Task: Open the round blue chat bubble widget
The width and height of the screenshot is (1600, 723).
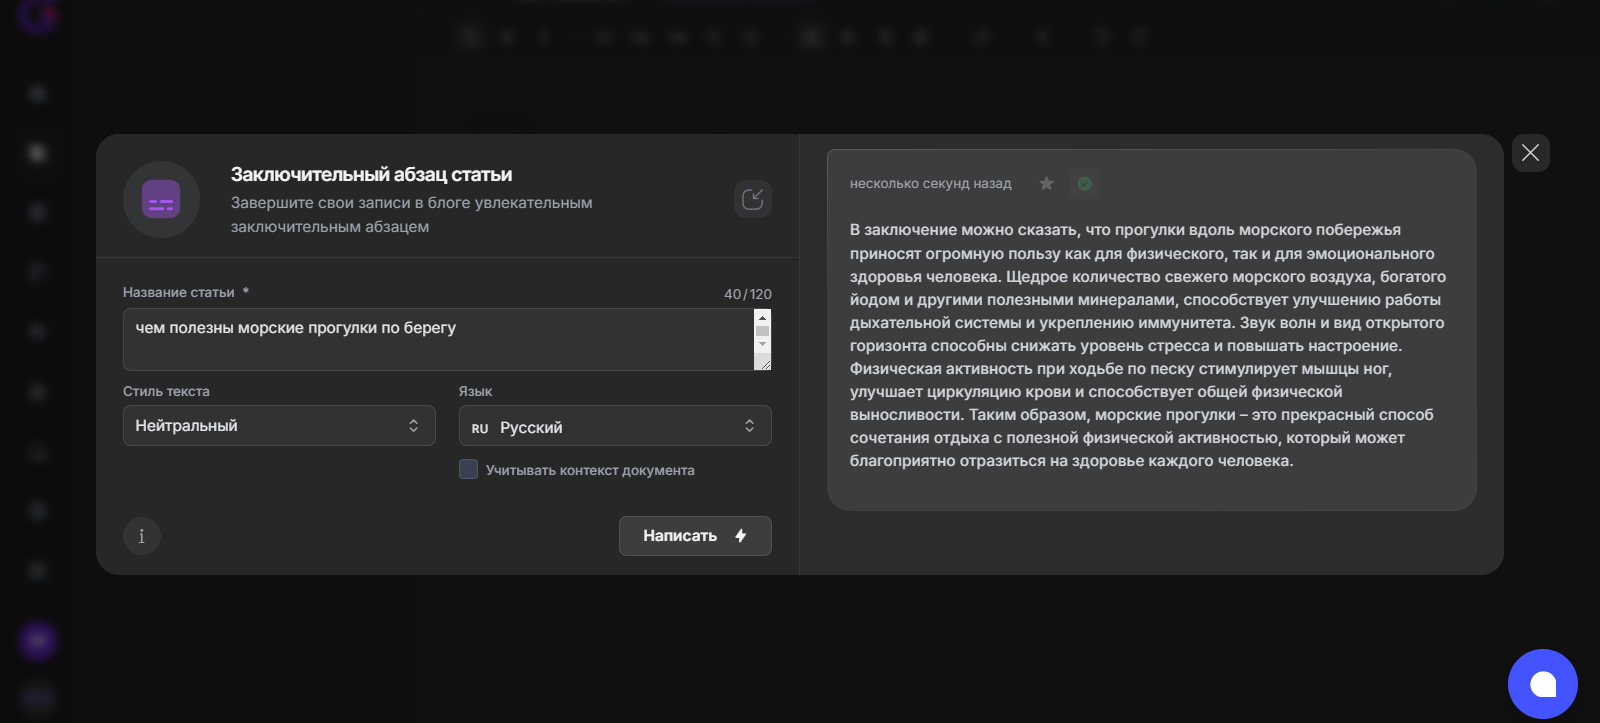Action: [x=1542, y=684]
